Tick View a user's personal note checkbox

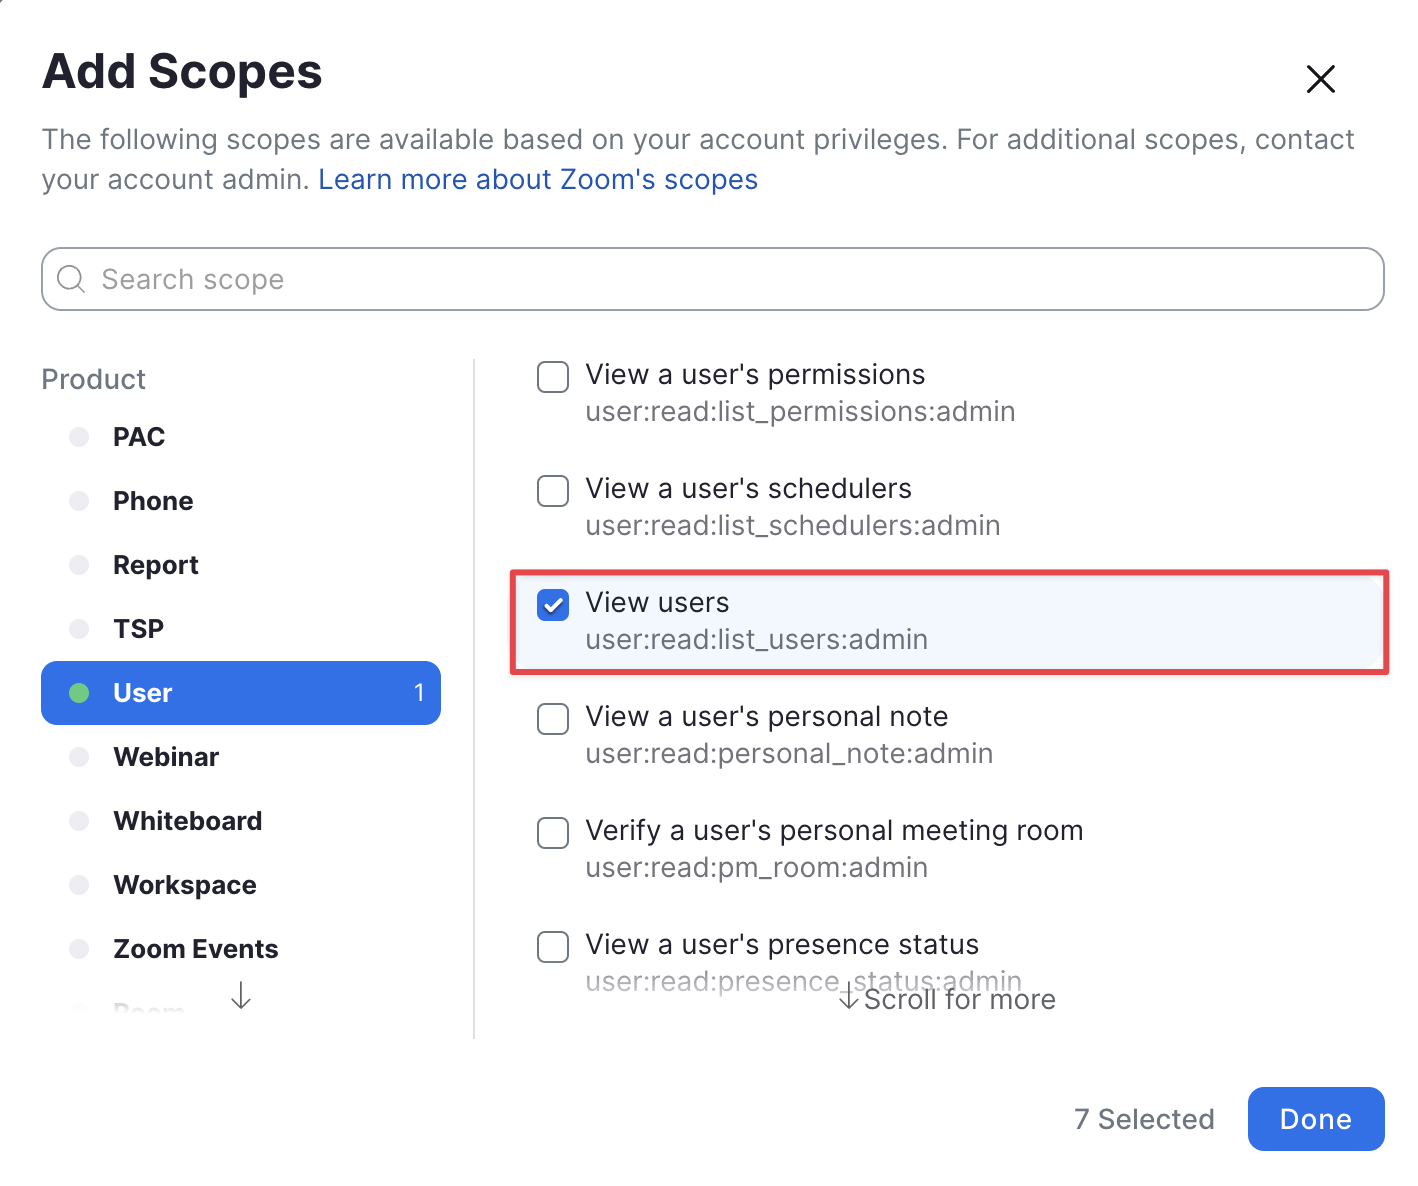tap(553, 719)
